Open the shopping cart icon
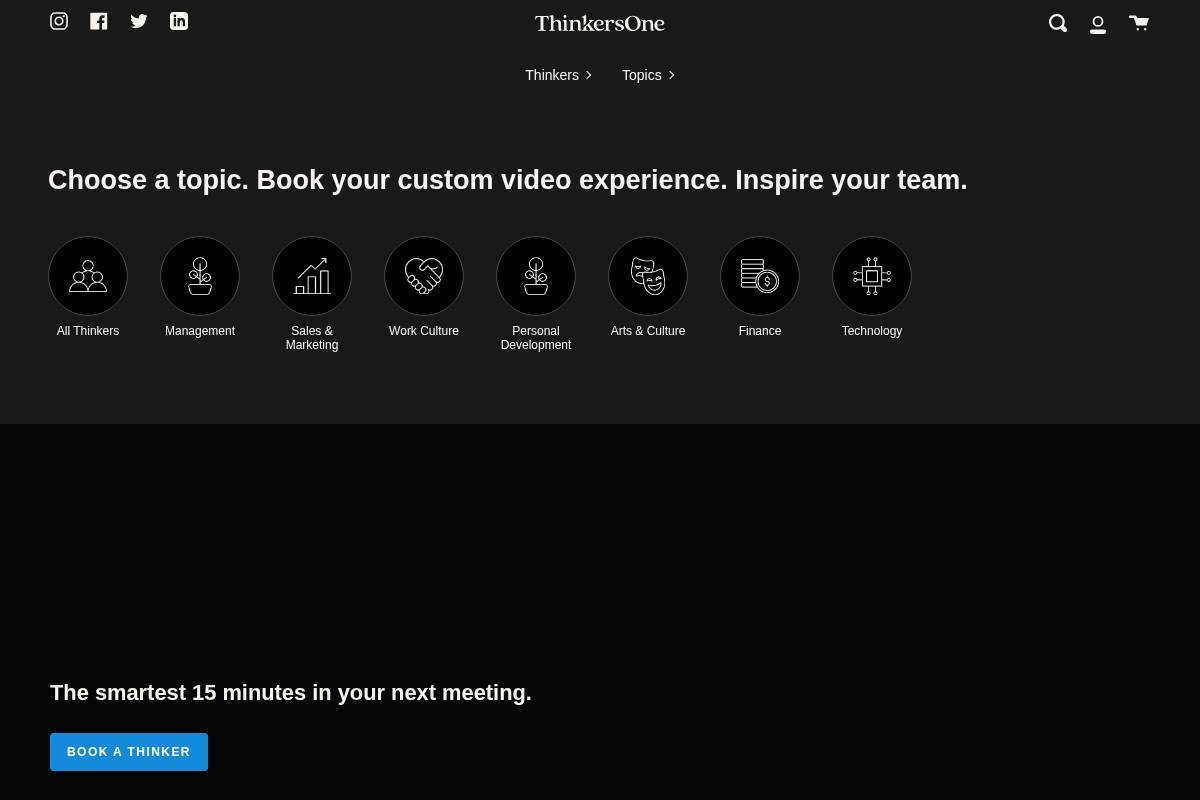 1139,22
